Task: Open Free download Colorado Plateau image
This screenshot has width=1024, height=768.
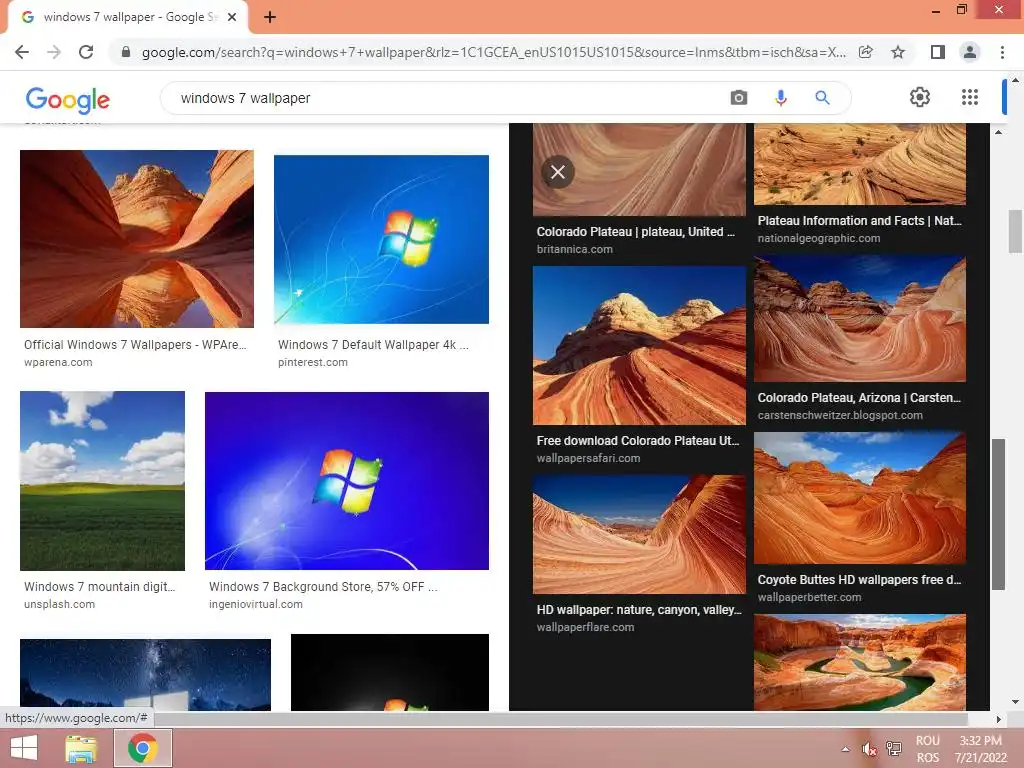Action: coord(639,345)
